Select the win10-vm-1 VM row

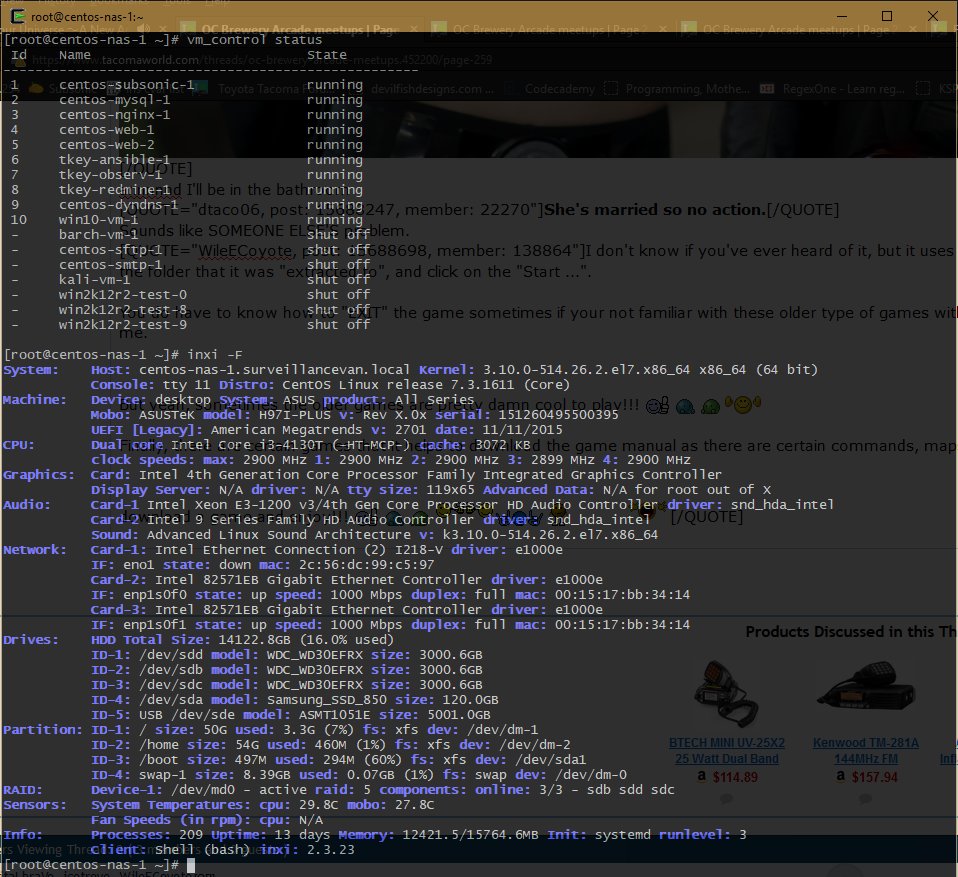coord(186,219)
